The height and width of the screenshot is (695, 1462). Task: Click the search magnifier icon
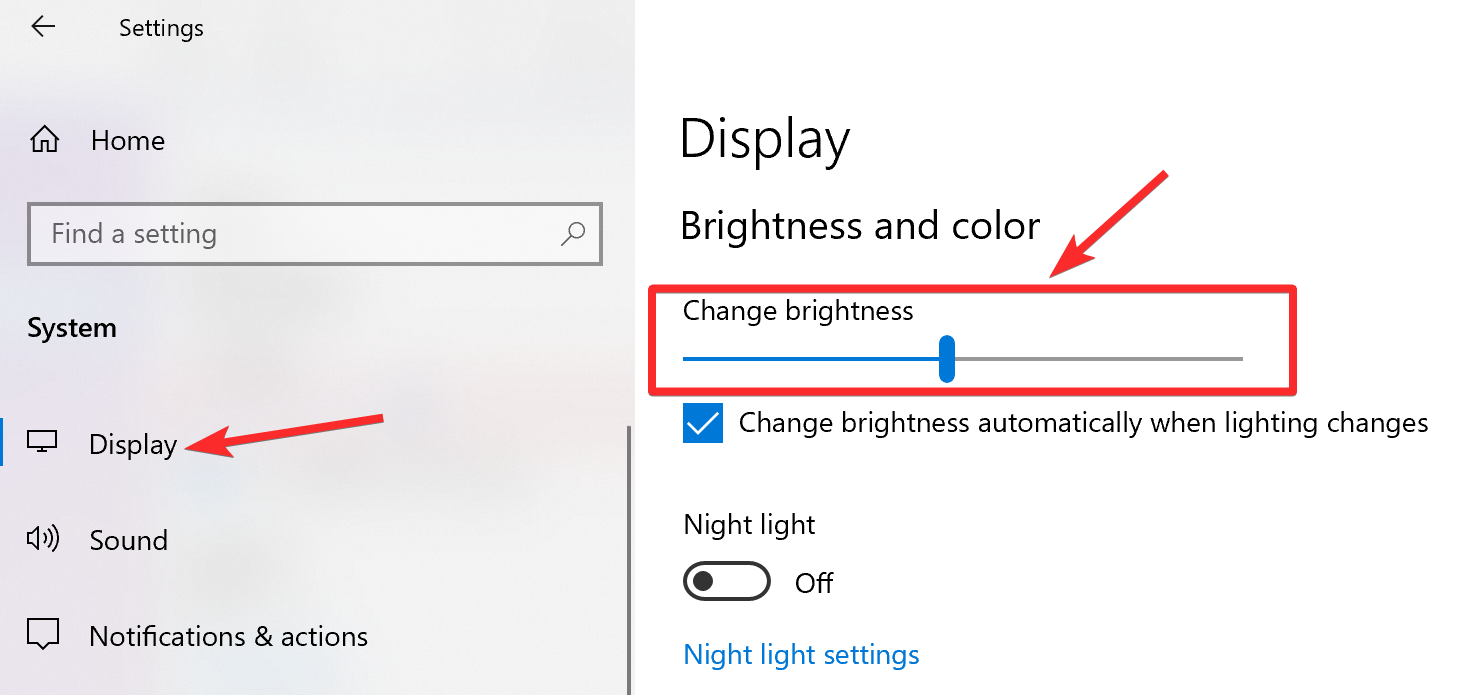(x=572, y=234)
